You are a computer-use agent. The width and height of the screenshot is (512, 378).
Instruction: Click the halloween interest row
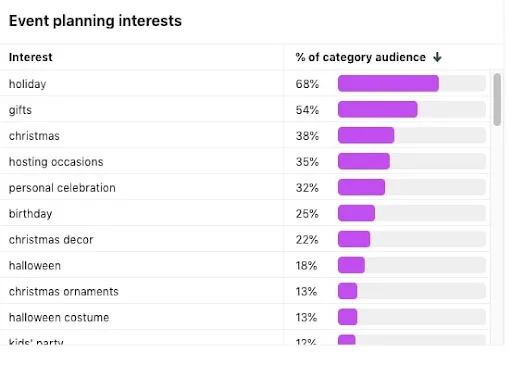pos(245,266)
